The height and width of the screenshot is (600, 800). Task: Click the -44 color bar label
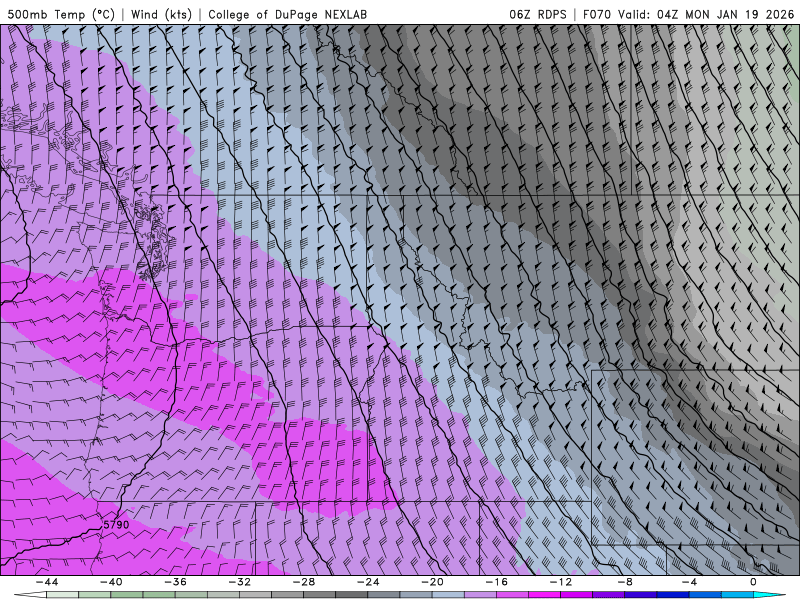pyautogui.click(x=47, y=582)
